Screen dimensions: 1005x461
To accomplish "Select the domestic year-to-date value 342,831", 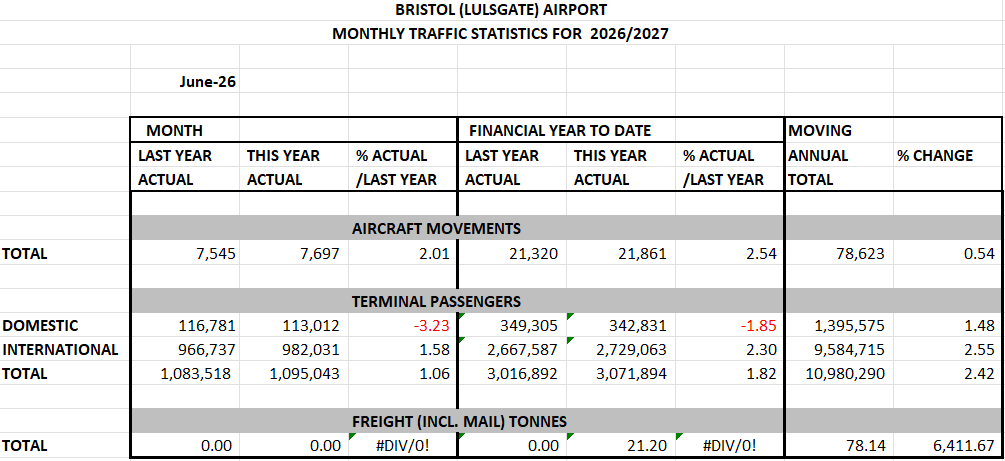I will coord(621,326).
